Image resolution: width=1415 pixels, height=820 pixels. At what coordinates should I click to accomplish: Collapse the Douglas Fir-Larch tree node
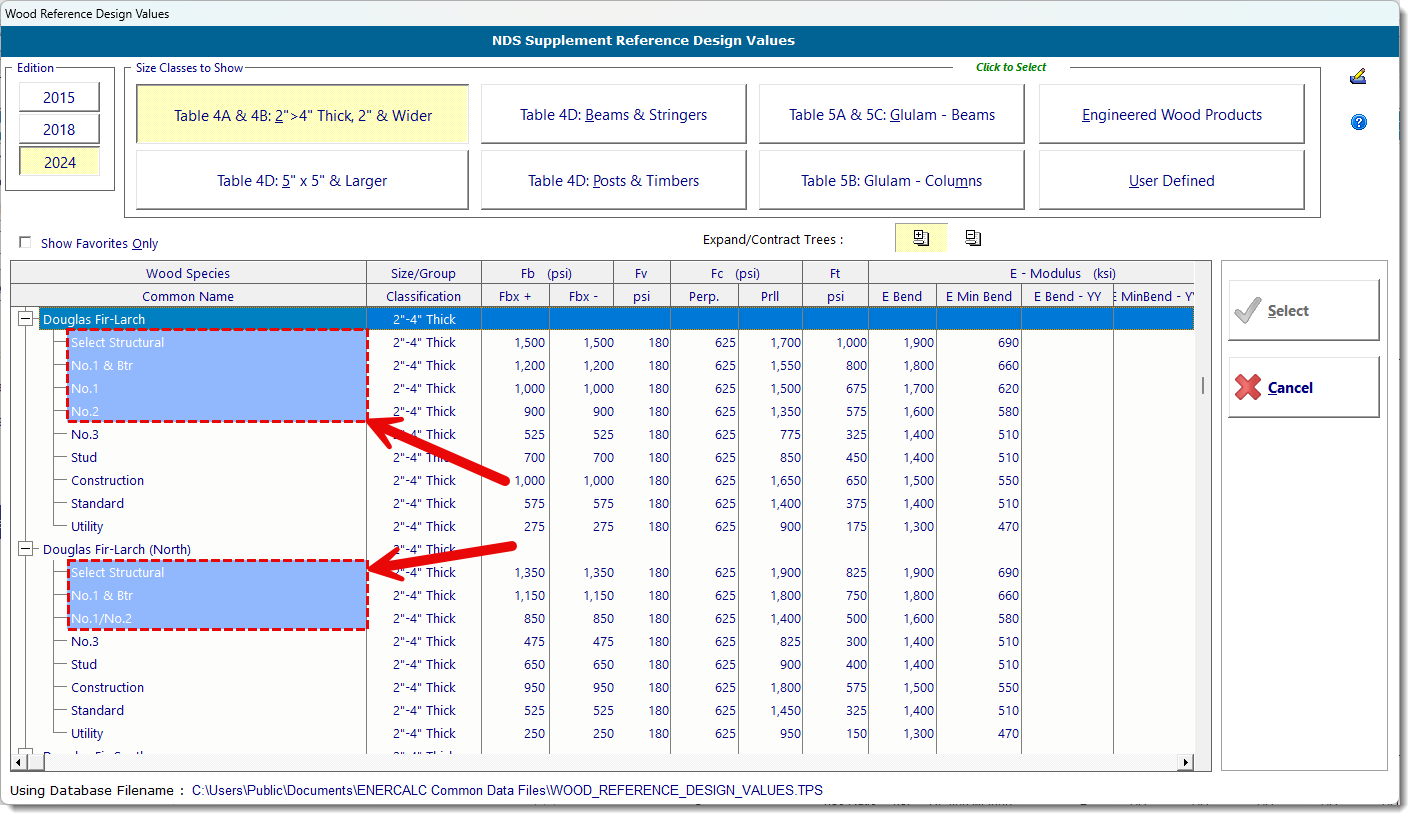point(25,319)
